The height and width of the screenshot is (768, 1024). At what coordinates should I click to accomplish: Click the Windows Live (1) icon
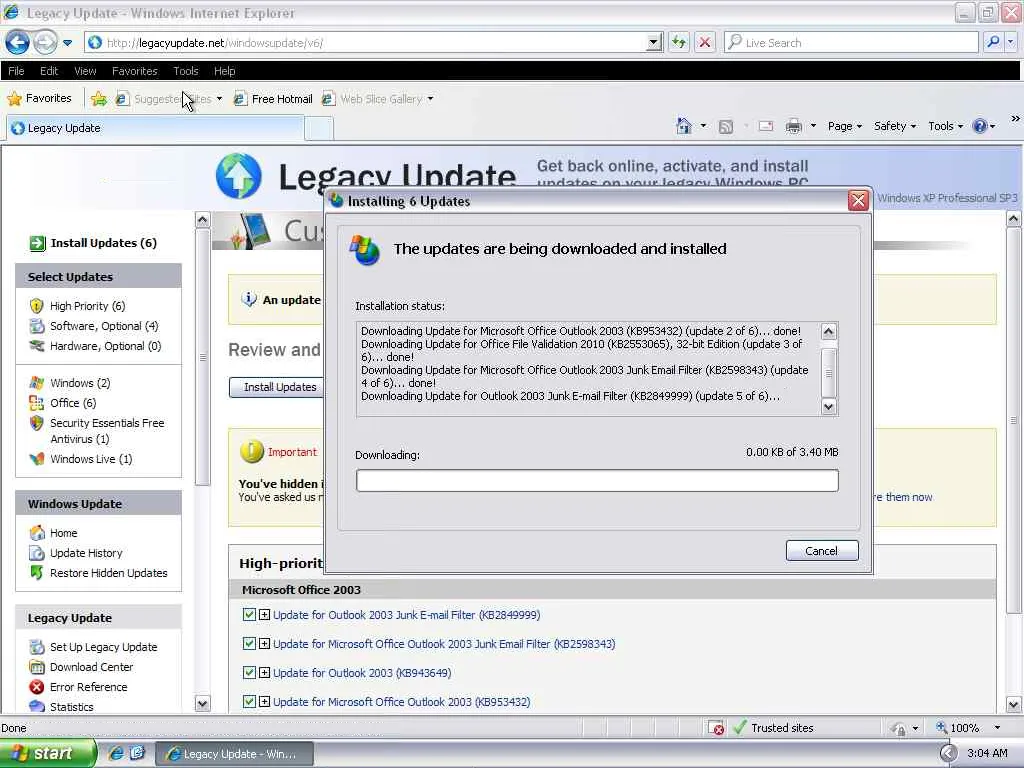click(x=37, y=459)
